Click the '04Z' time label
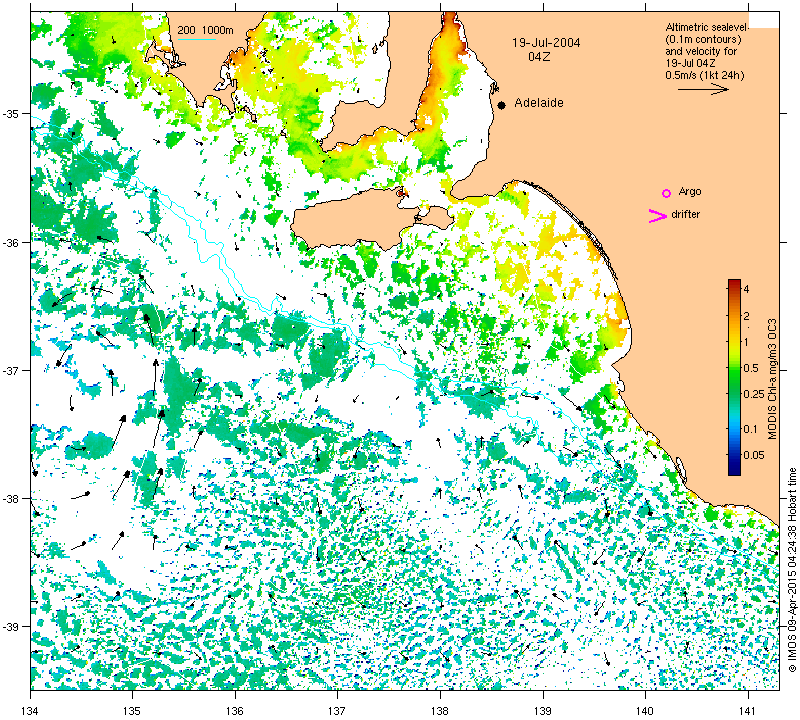Image resolution: width=800 pixels, height=720 pixels. coord(539,57)
